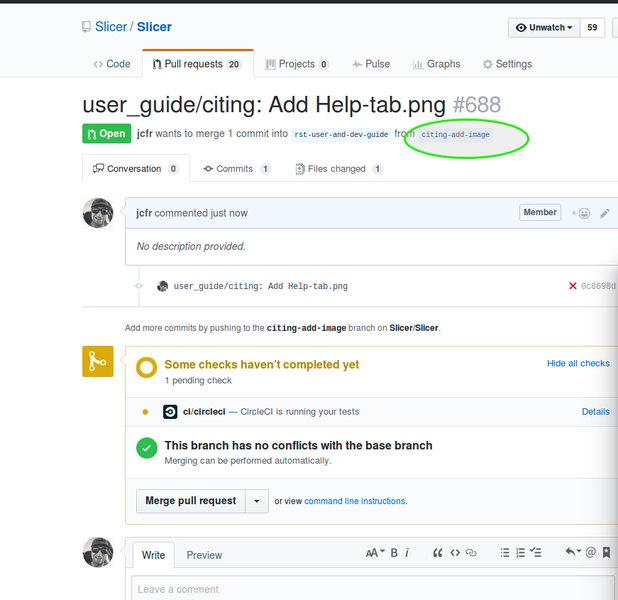Toggle Unwatch for the repository
The image size is (618, 600).
[544, 28]
